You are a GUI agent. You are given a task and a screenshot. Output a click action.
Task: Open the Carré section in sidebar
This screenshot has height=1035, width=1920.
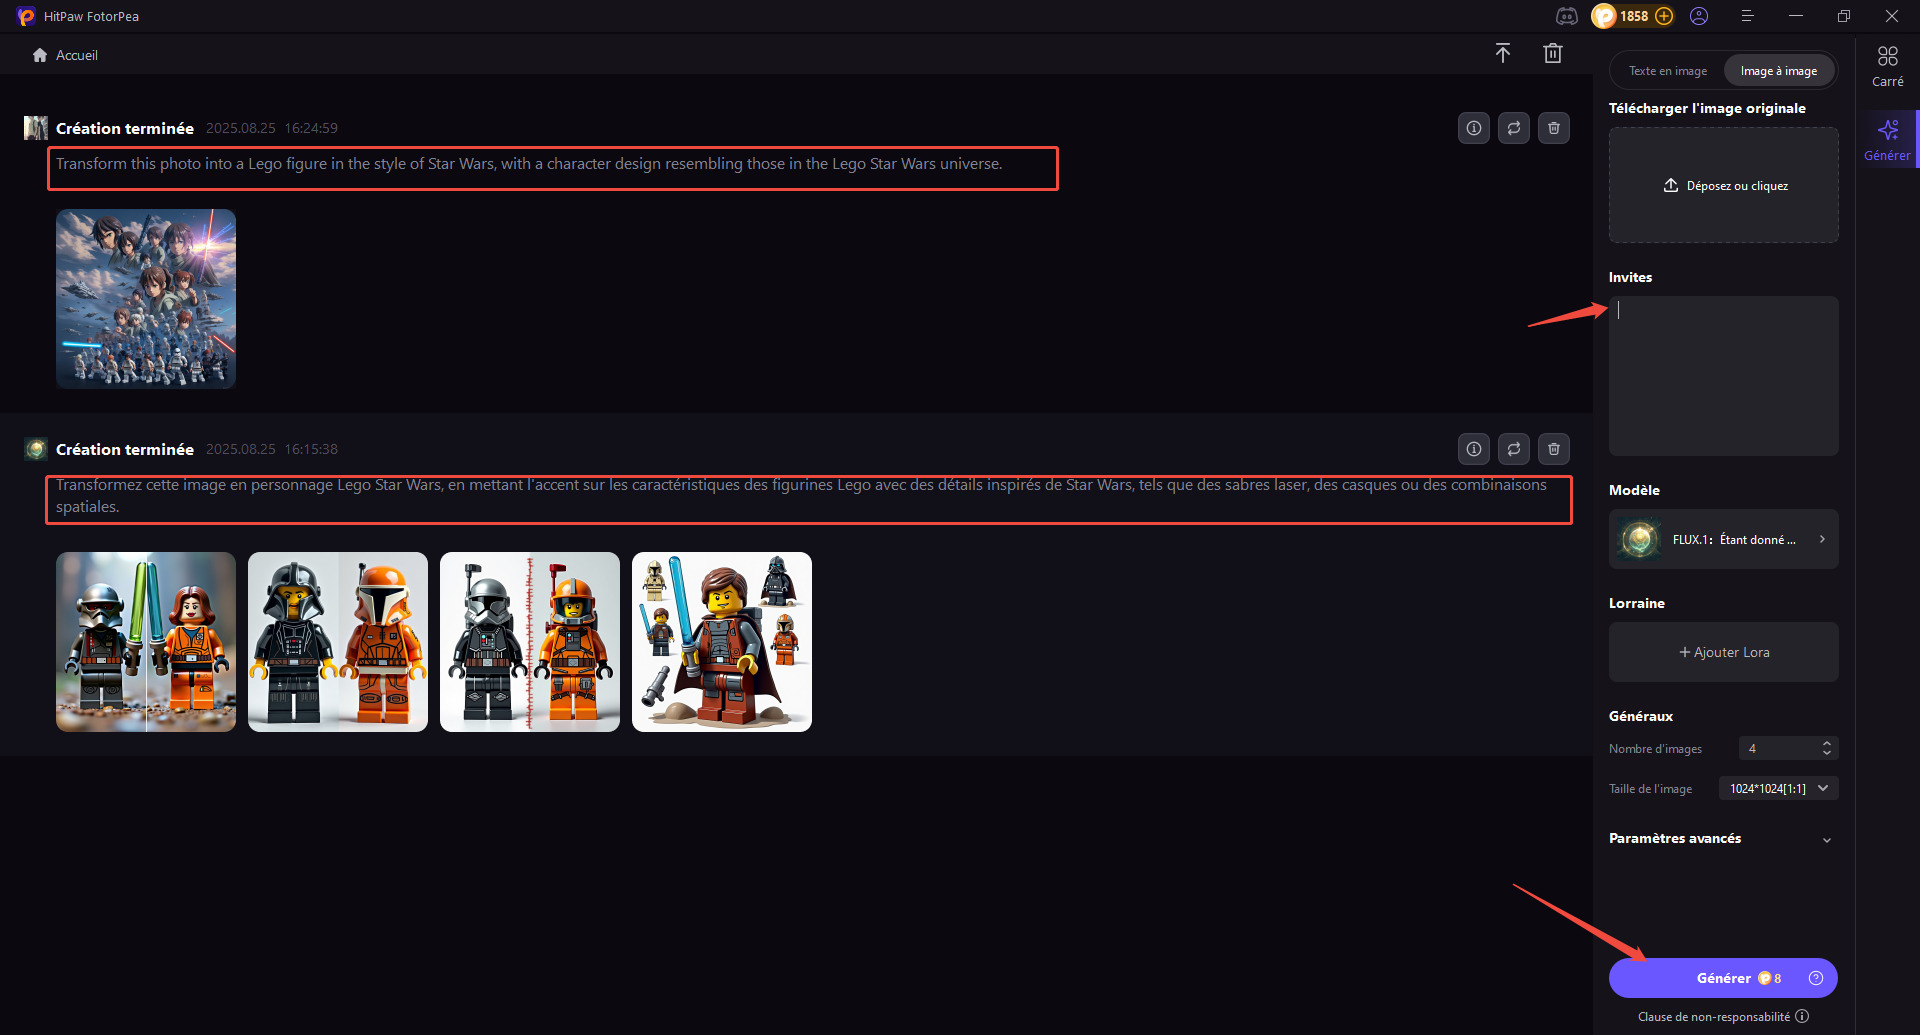(1887, 66)
